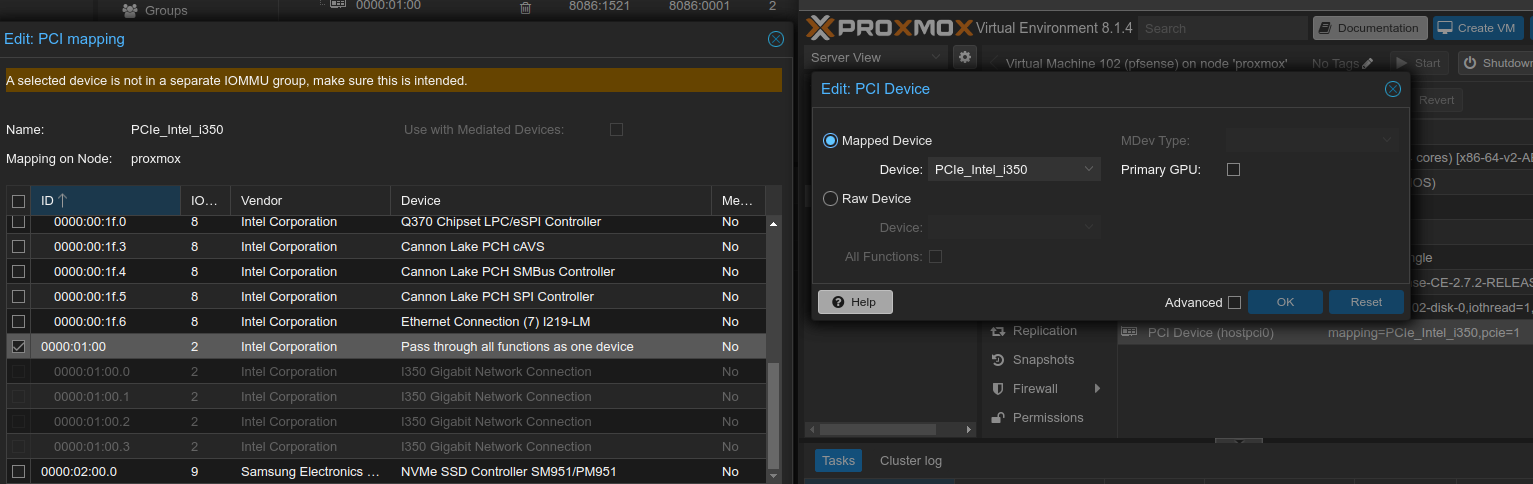
Task: Click the Replication icon in the side menu
Action: (x=997, y=331)
